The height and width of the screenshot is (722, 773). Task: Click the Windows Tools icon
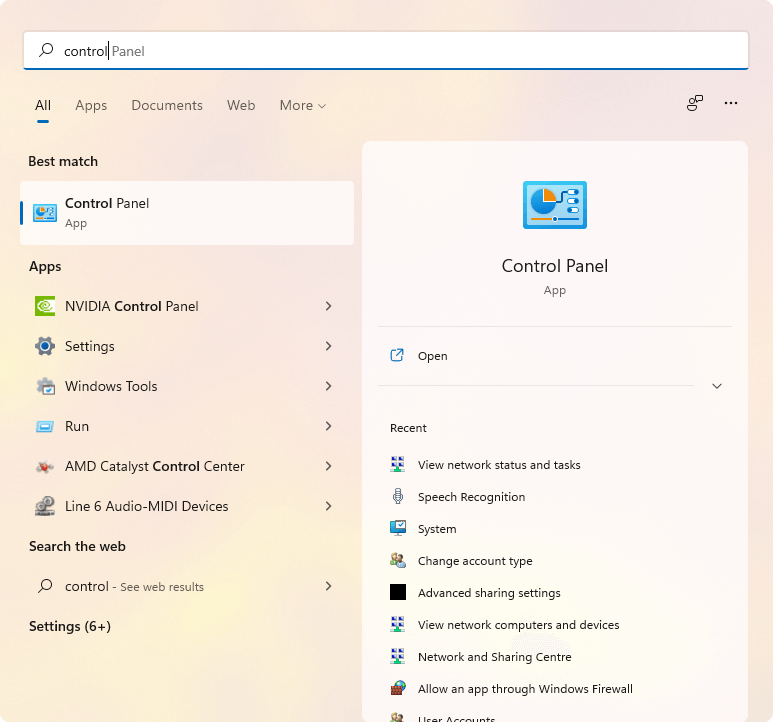(45, 386)
